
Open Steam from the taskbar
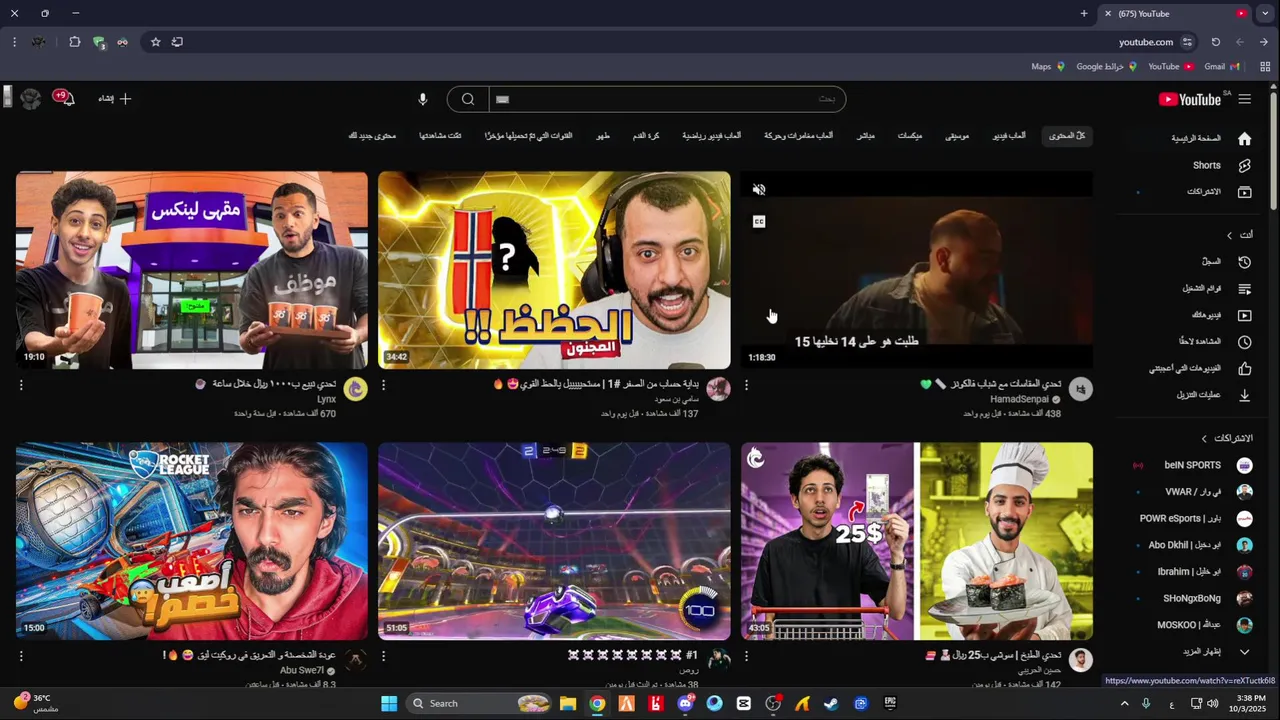pos(831,703)
